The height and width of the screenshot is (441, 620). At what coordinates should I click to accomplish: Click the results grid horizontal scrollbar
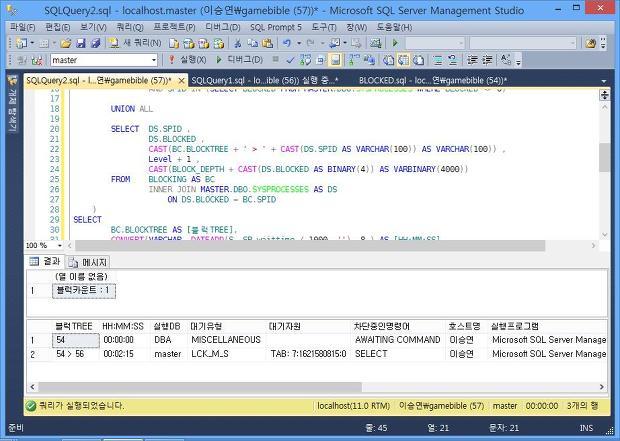(x=200, y=387)
